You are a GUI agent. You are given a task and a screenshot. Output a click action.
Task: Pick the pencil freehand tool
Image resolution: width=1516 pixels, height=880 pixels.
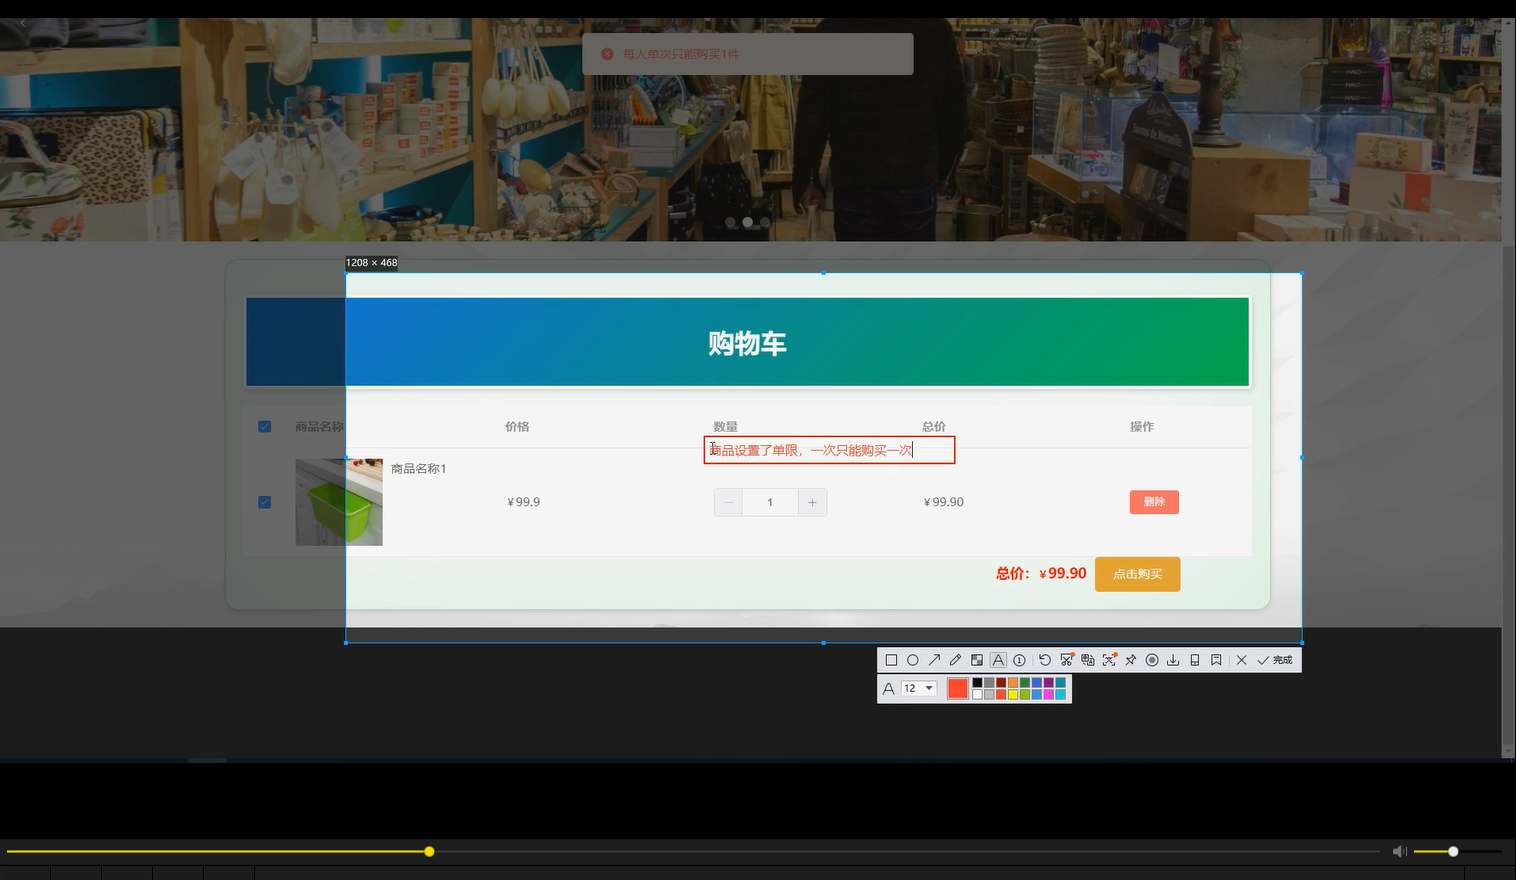click(x=956, y=660)
